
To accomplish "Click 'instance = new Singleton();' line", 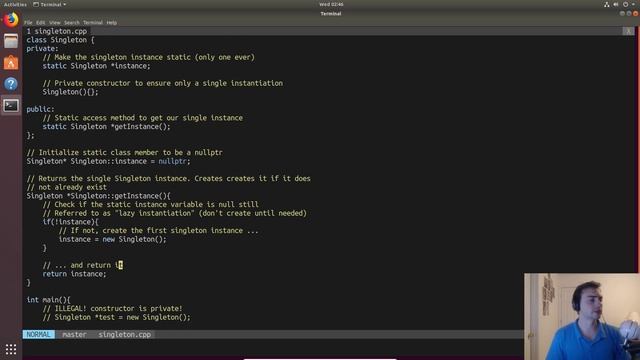I will click(x=113, y=239).
